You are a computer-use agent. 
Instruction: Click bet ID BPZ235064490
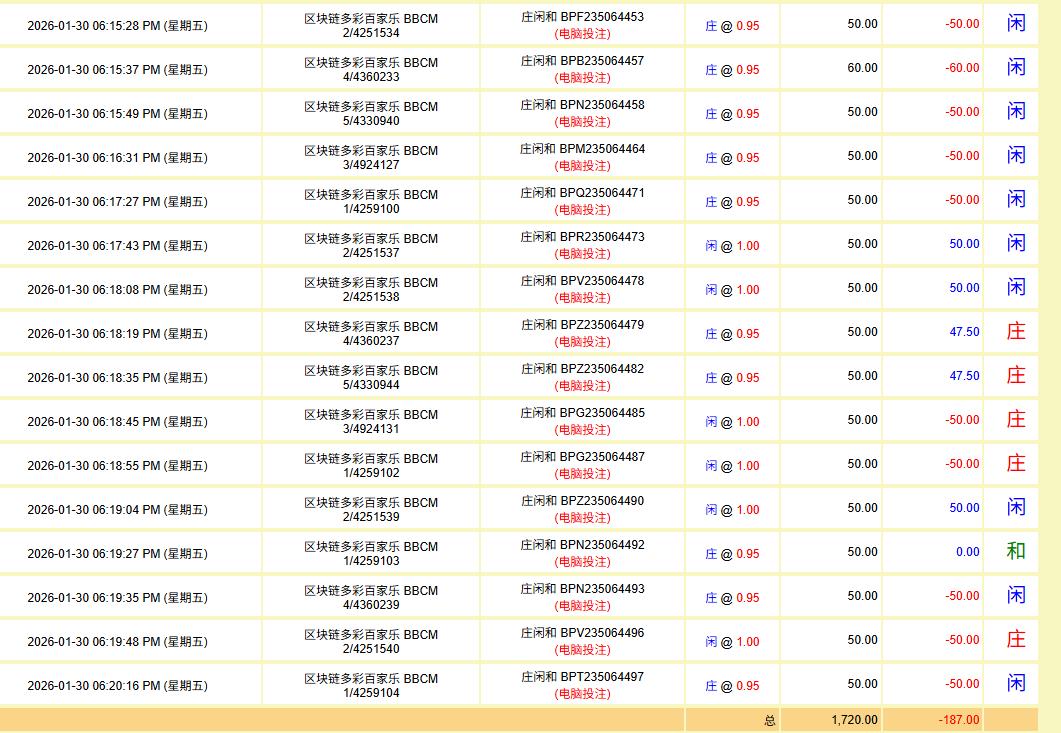[x=602, y=501]
